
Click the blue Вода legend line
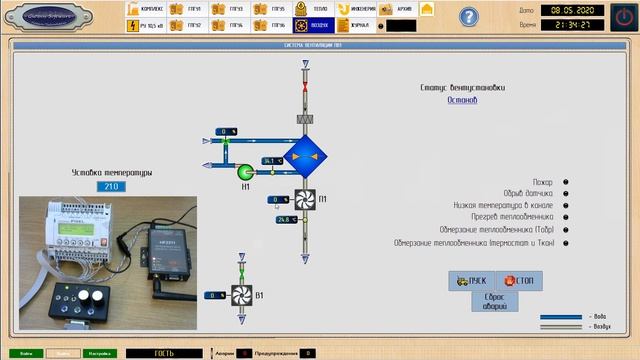561,317
